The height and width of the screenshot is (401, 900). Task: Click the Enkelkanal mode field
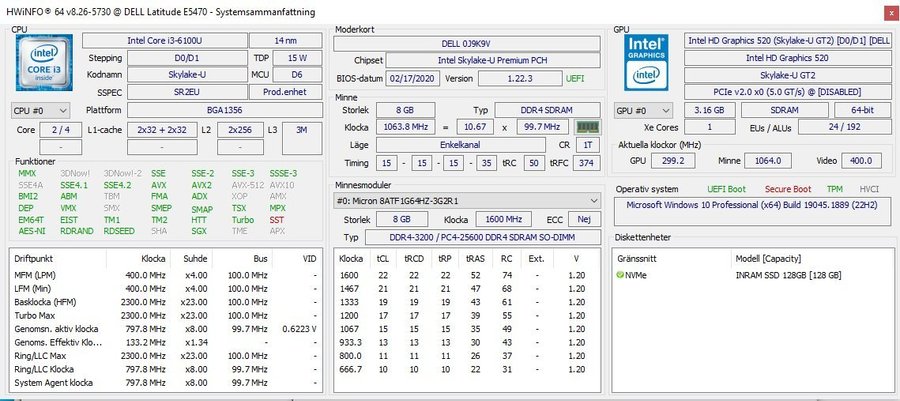click(460, 145)
